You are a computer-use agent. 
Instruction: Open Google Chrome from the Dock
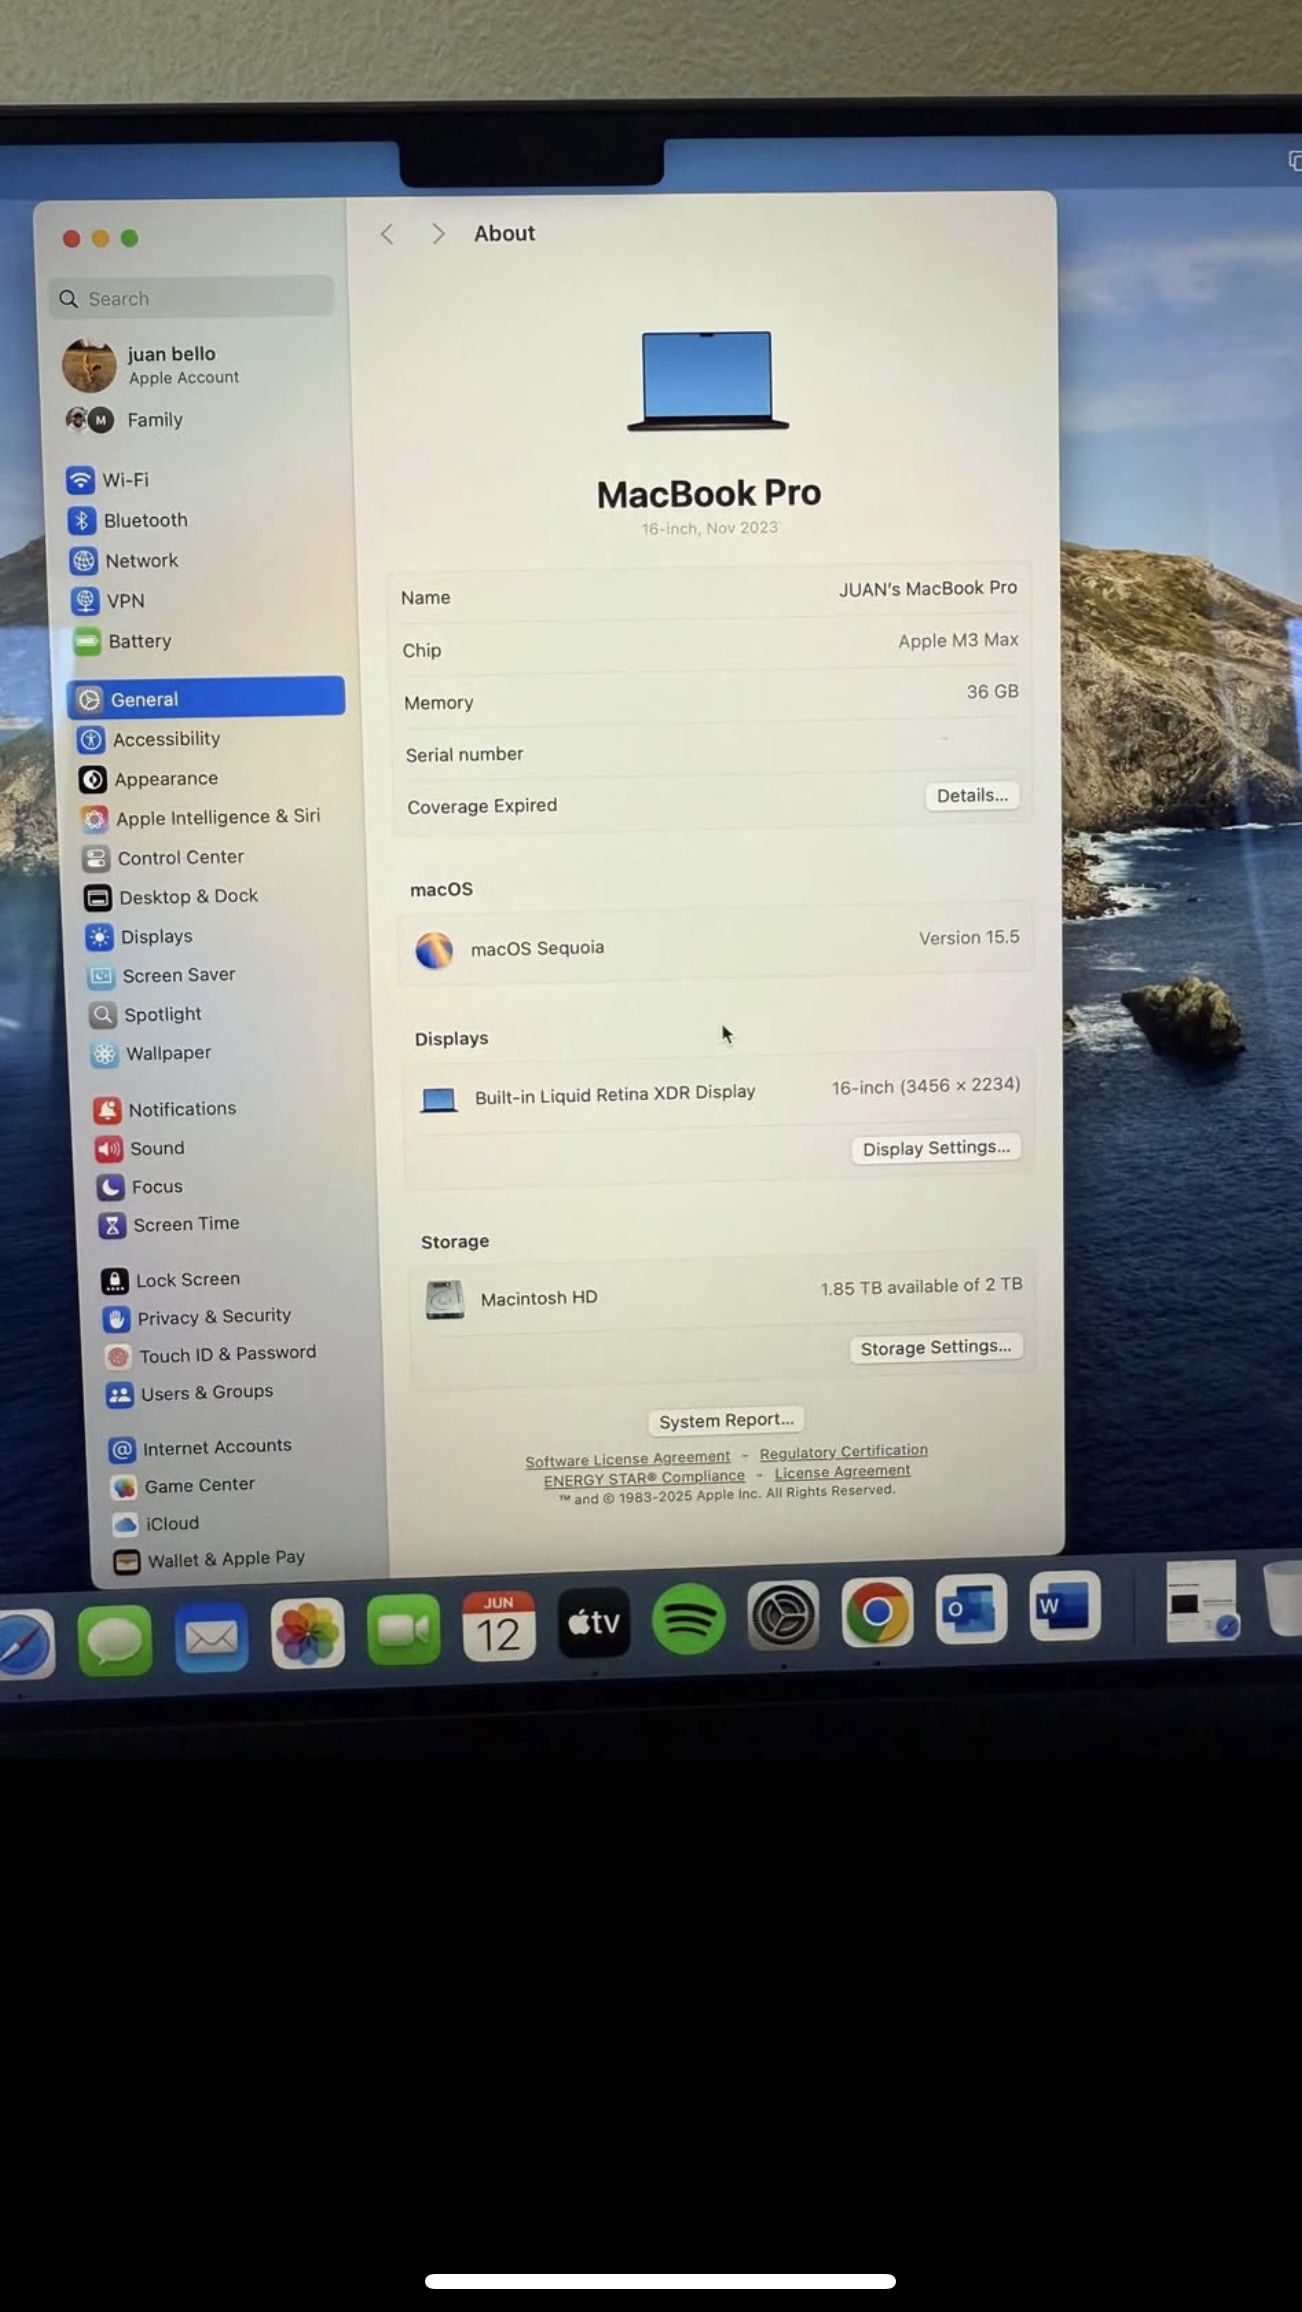pos(877,1611)
